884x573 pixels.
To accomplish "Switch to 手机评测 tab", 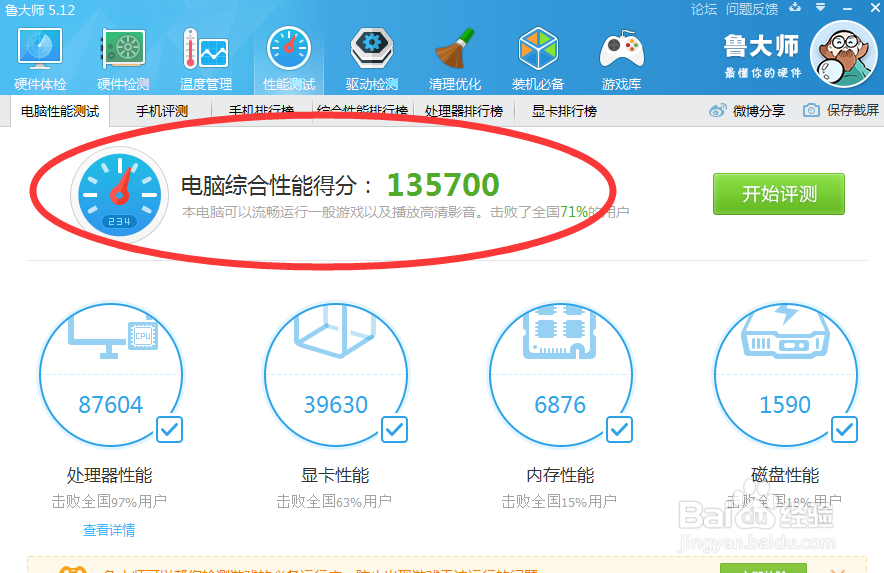I will click(162, 111).
